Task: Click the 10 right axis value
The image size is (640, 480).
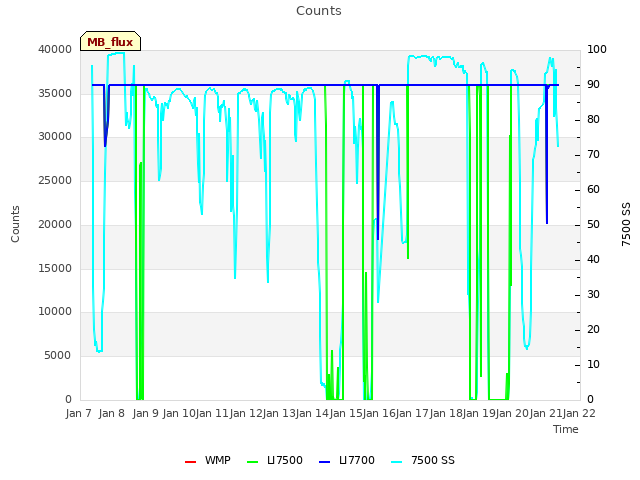Action: coord(593,364)
